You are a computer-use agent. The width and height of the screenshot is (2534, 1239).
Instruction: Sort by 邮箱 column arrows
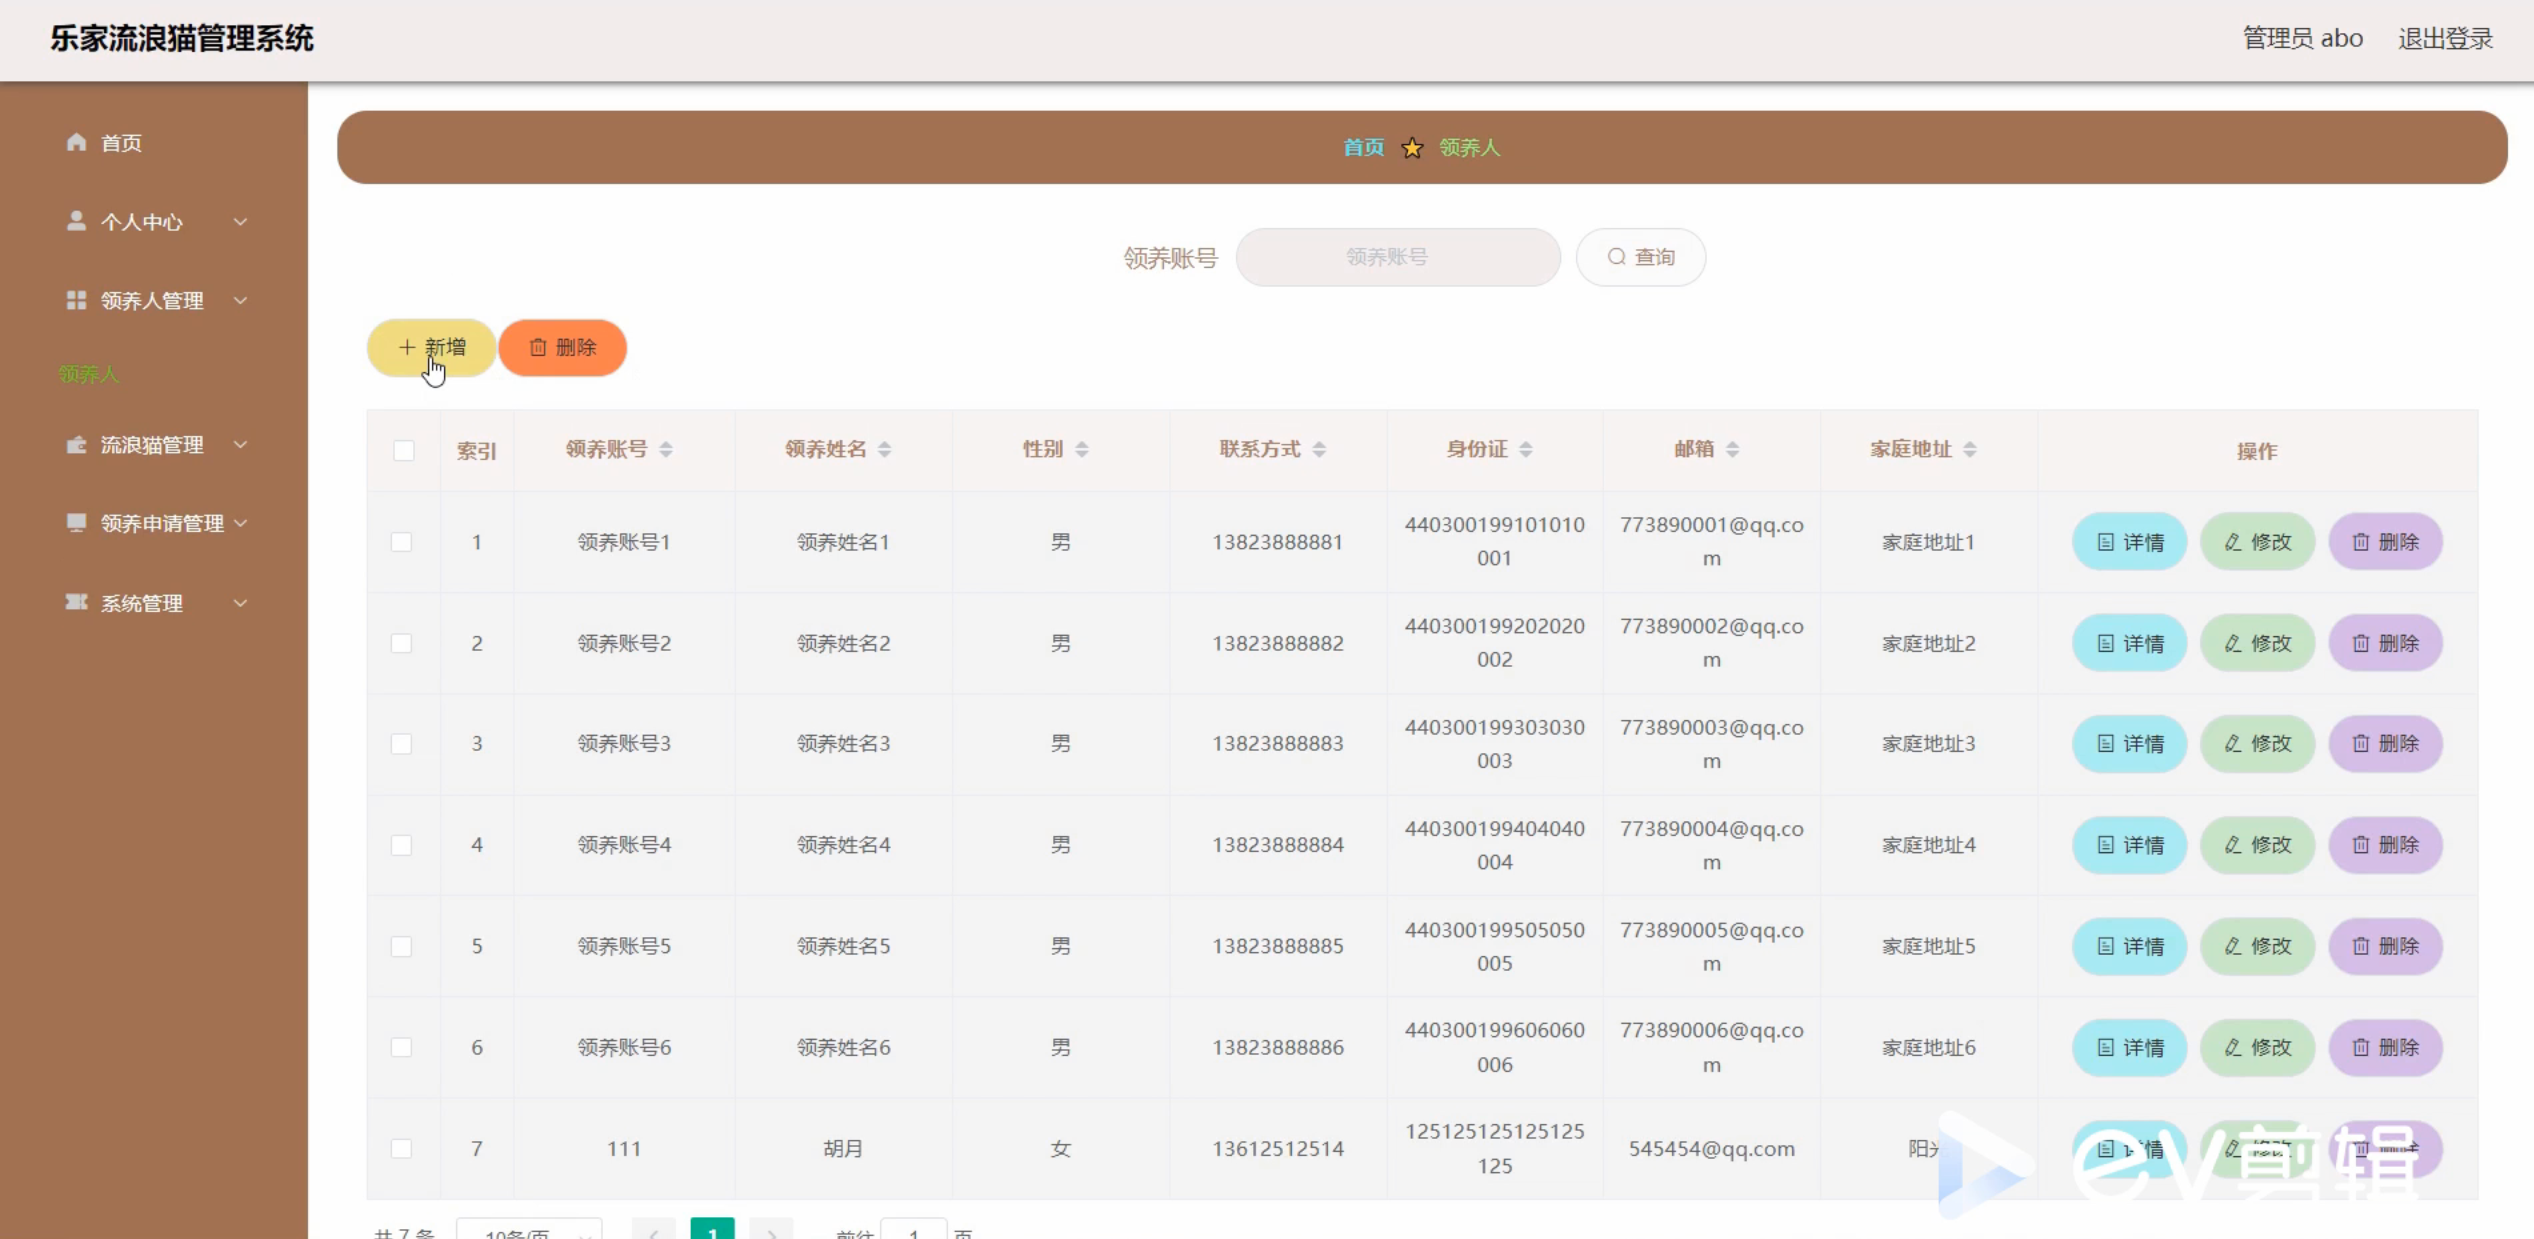[x=1732, y=450]
